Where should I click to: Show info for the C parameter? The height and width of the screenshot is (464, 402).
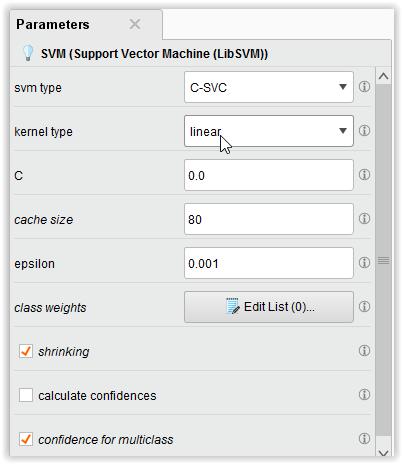(x=364, y=174)
